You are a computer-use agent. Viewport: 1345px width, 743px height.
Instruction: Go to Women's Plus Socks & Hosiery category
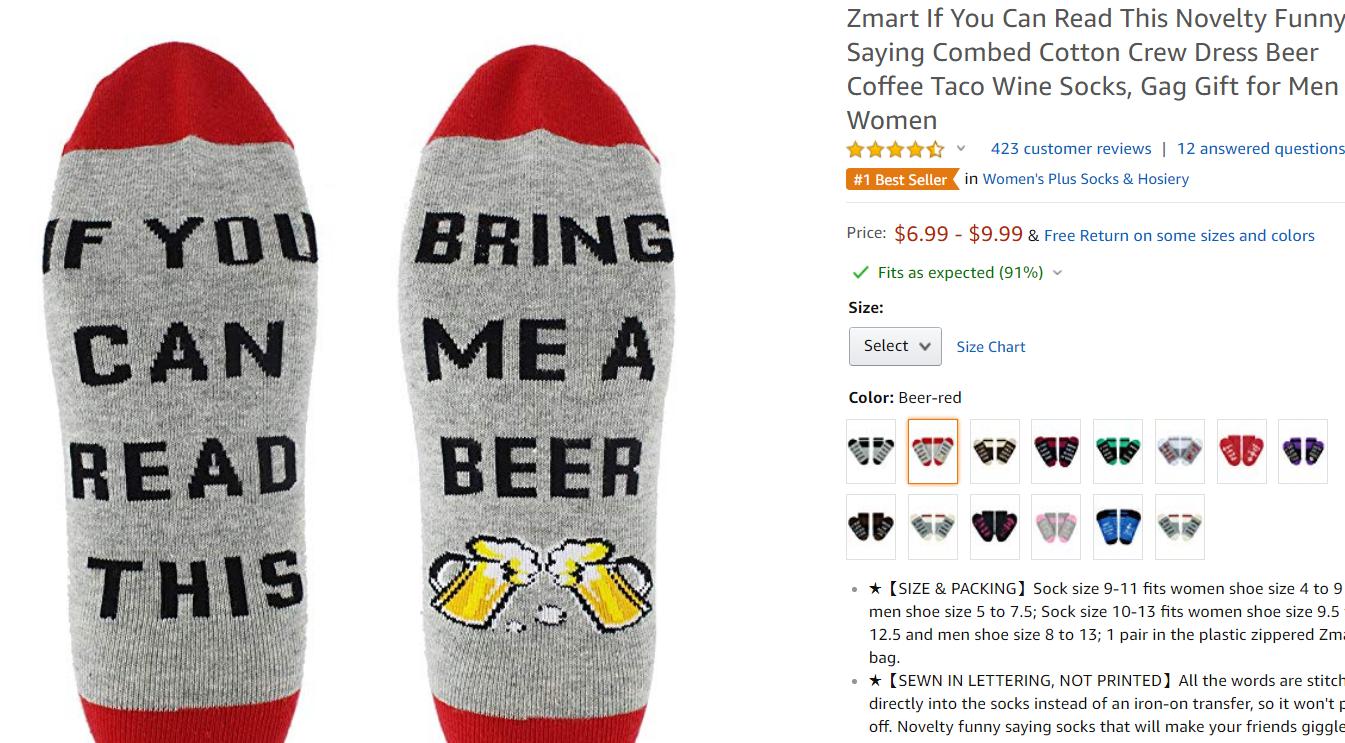[1086, 179]
